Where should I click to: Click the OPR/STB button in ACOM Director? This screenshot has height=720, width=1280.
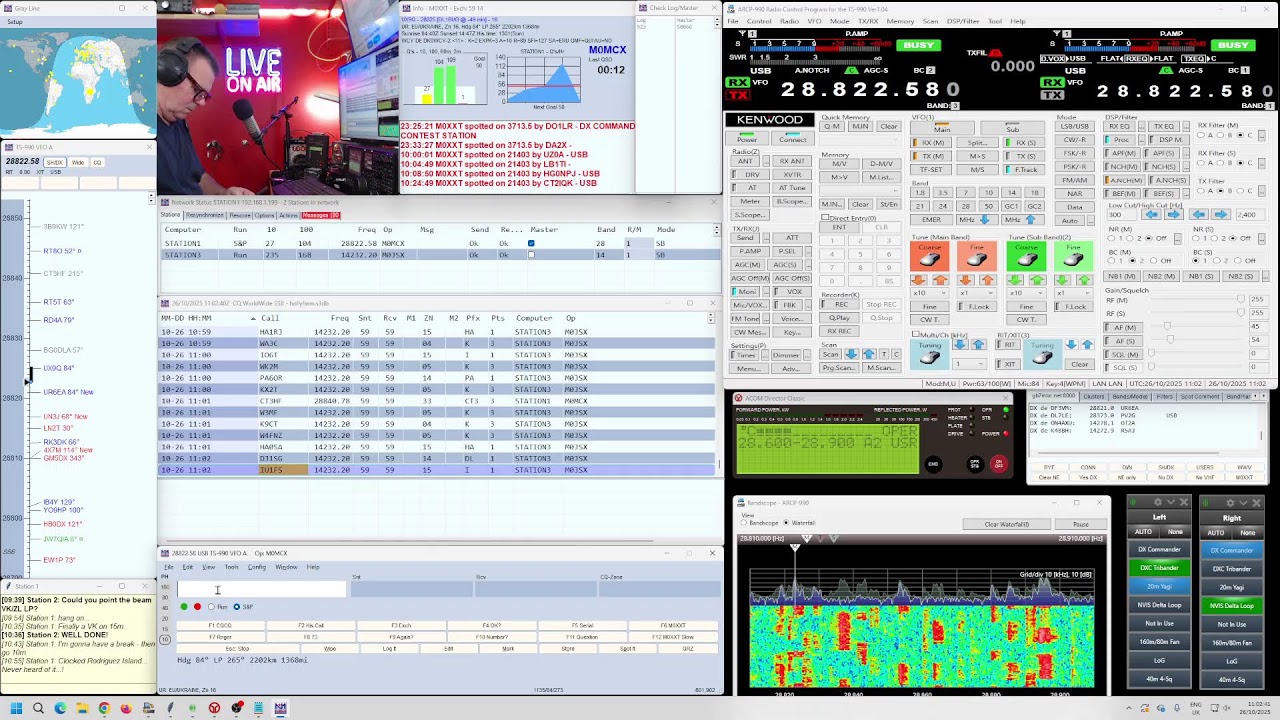point(975,464)
